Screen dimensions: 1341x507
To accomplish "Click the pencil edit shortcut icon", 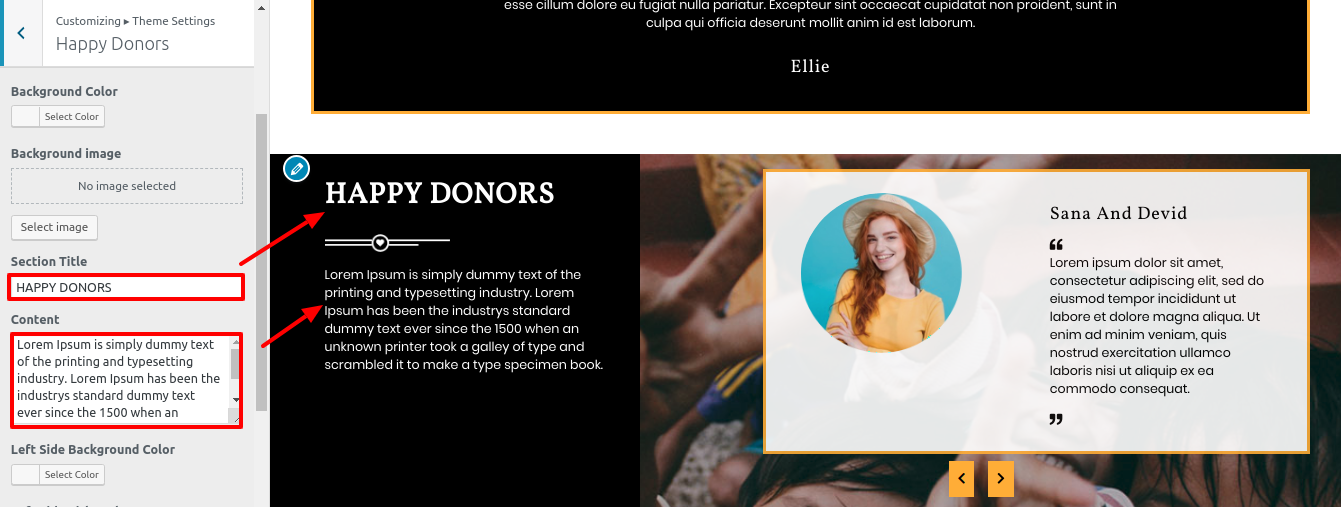I will 296,168.
